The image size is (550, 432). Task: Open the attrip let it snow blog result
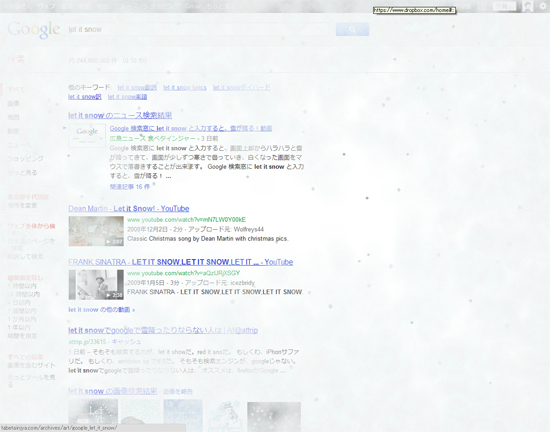pos(163,330)
